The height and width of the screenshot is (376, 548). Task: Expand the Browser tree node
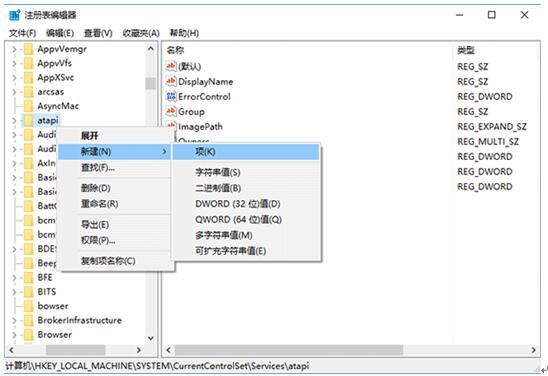click(14, 335)
